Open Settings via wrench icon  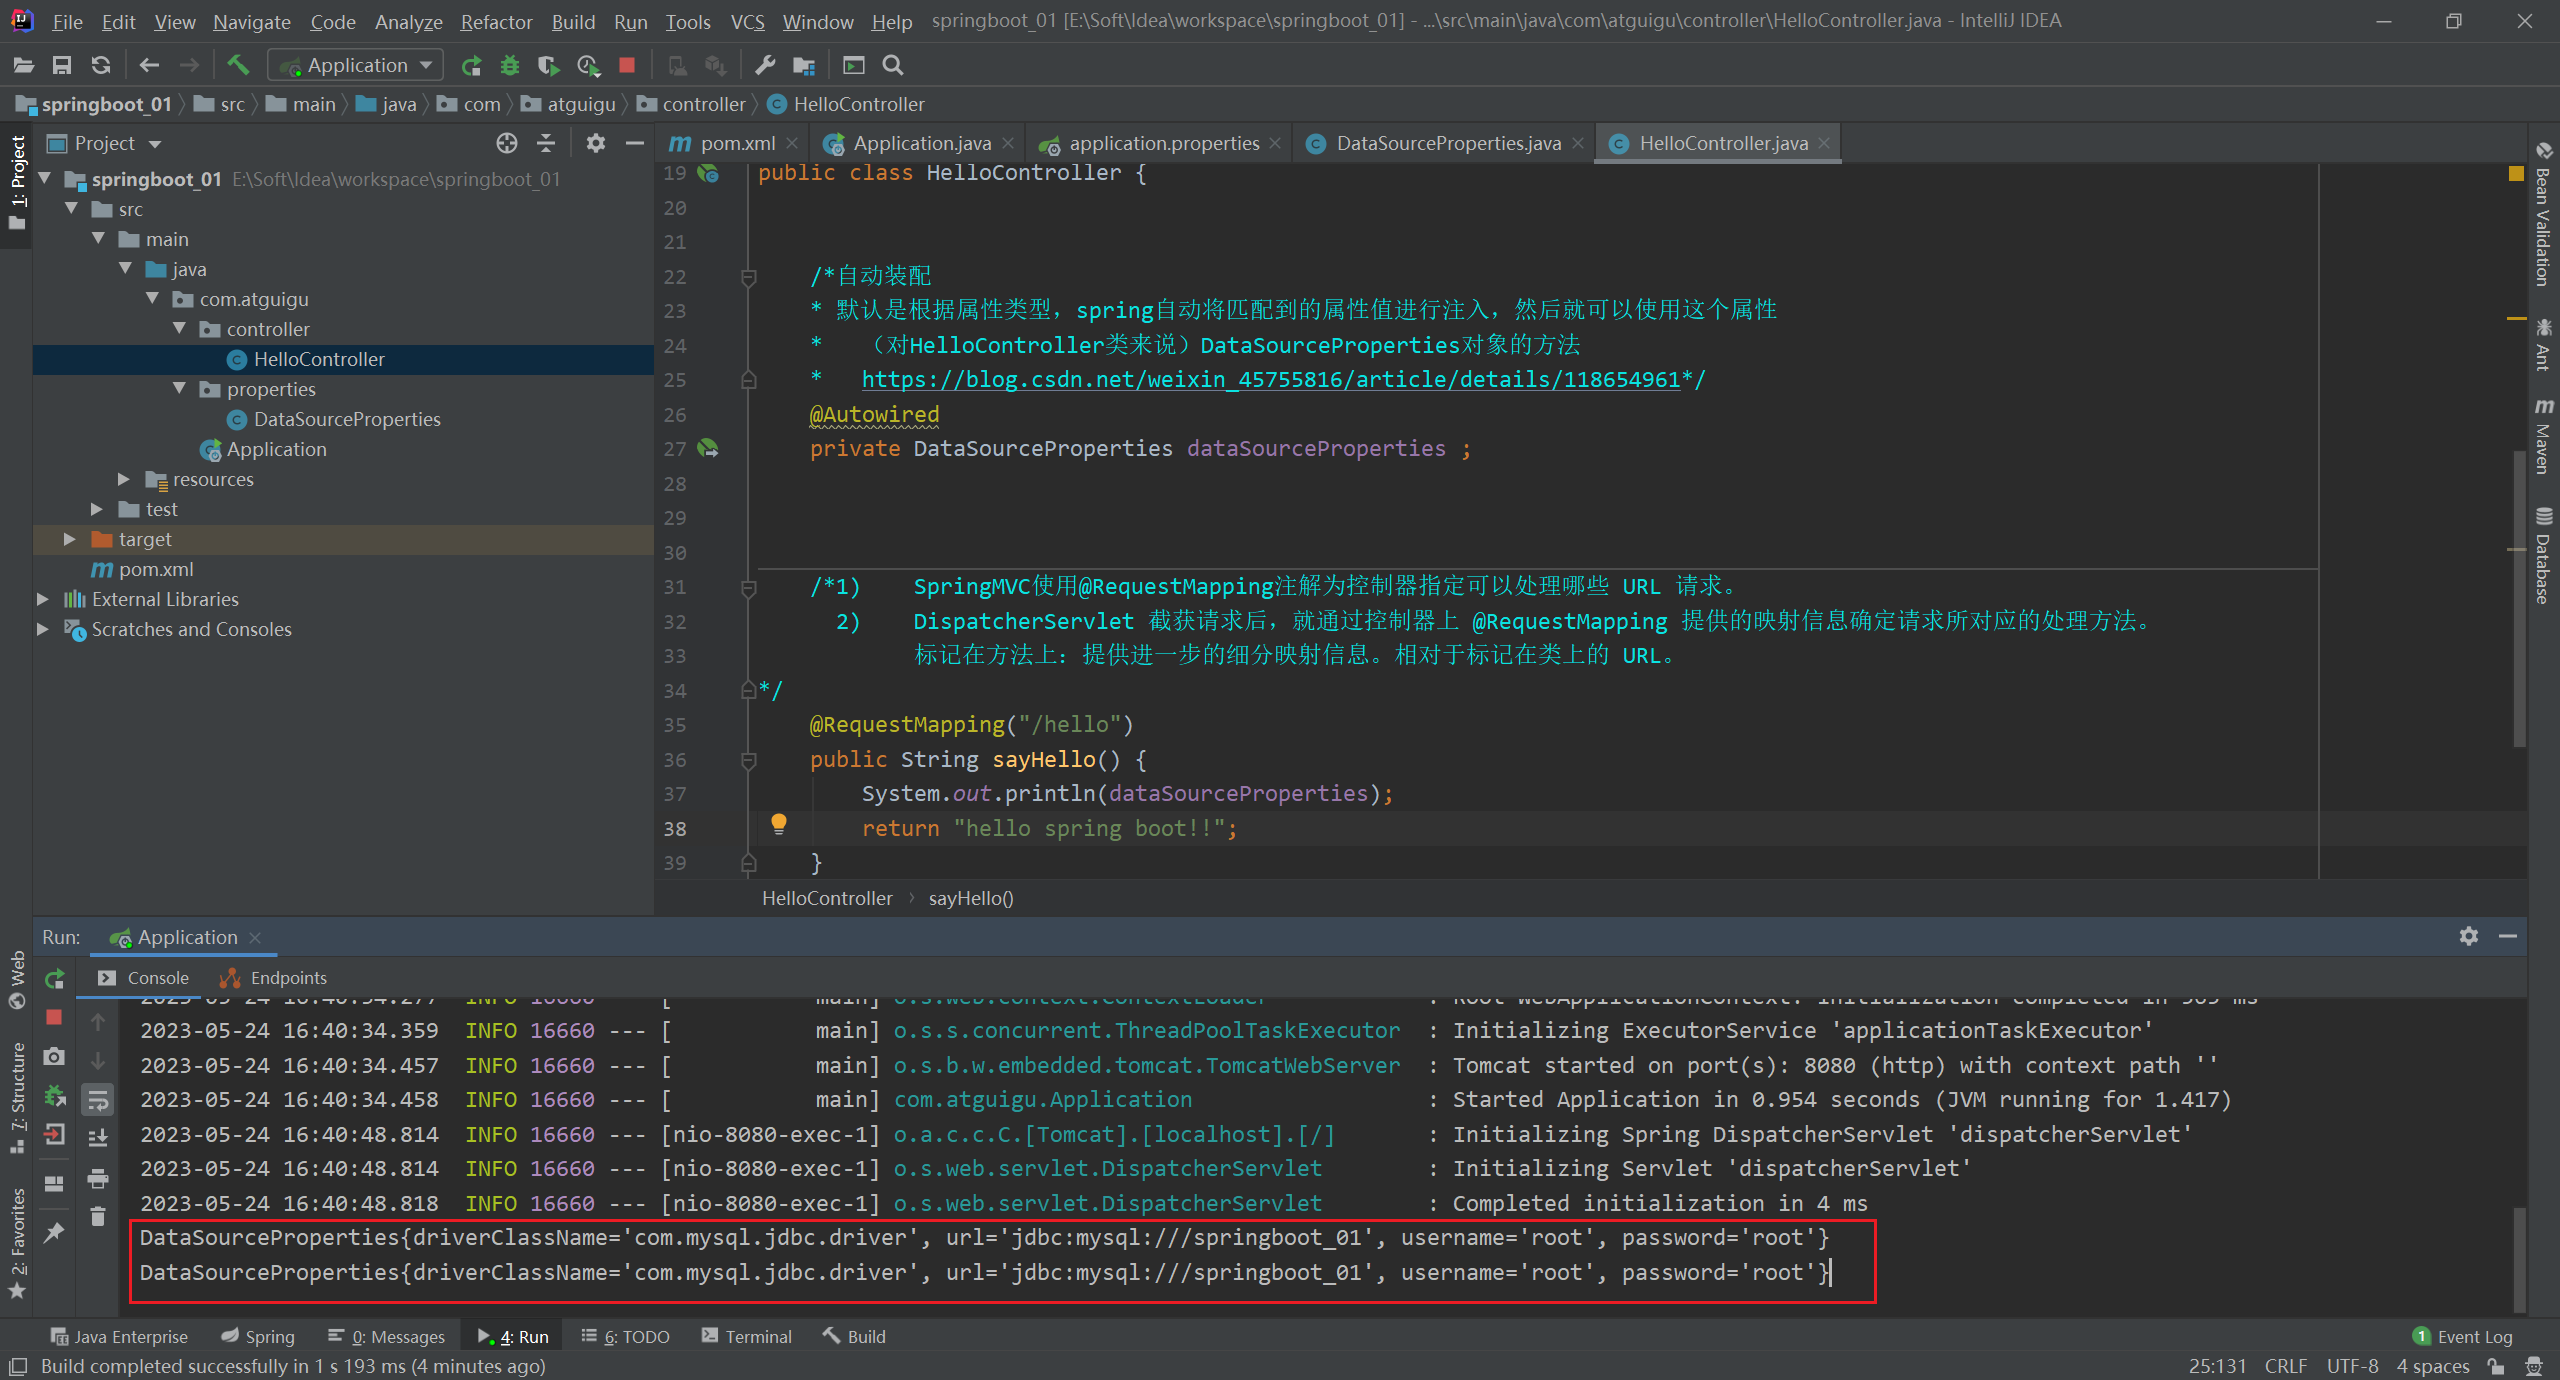[x=765, y=65]
